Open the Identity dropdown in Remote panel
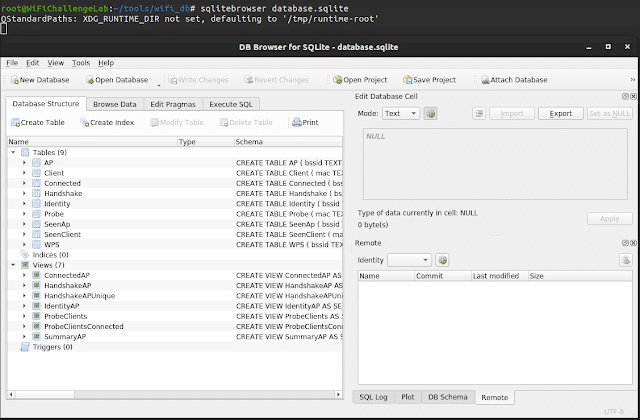The width and height of the screenshot is (640, 420). coord(409,260)
